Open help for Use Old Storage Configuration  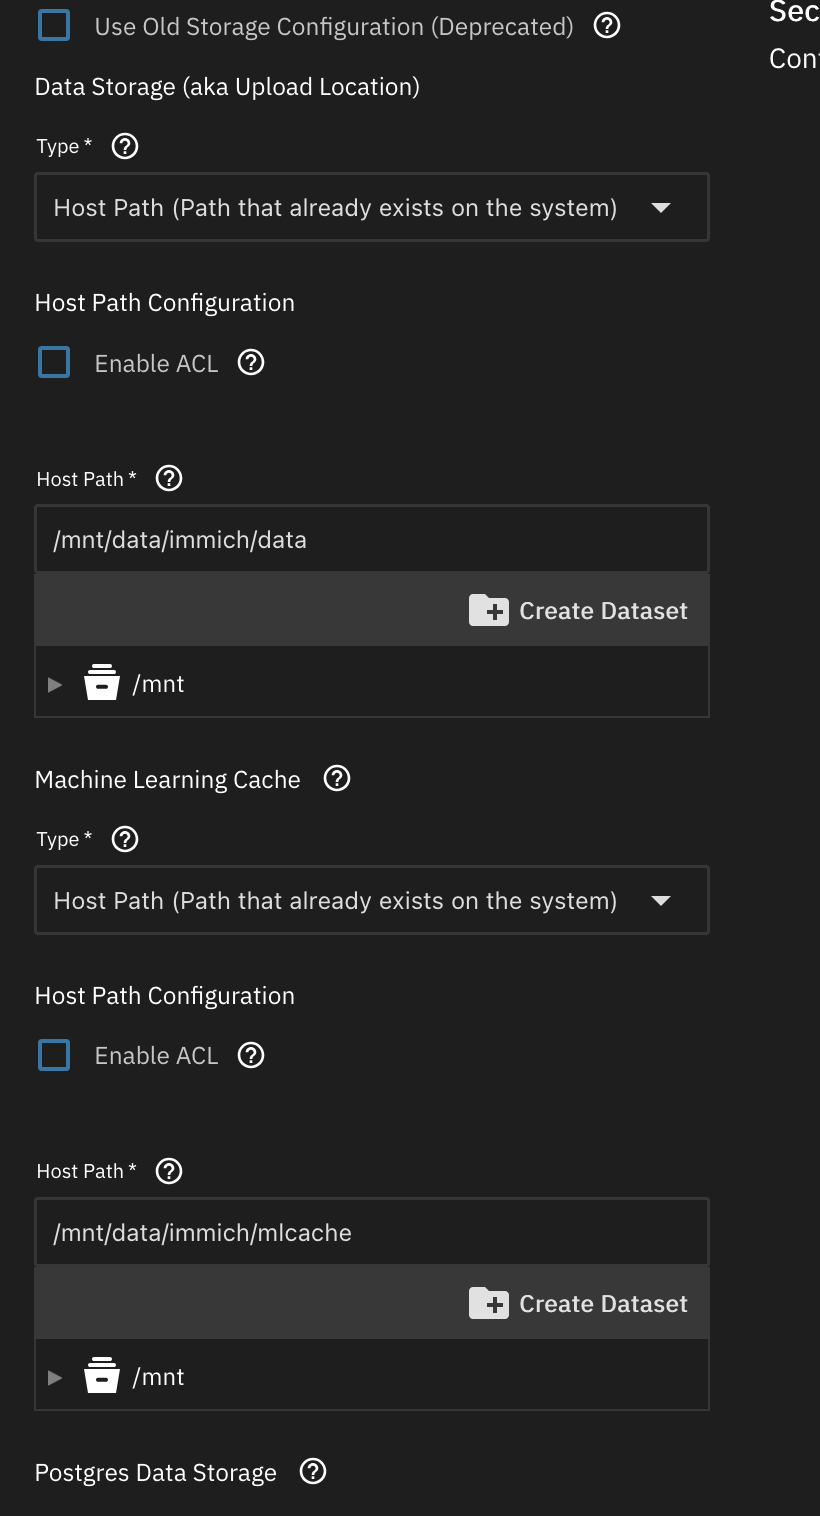coord(607,26)
